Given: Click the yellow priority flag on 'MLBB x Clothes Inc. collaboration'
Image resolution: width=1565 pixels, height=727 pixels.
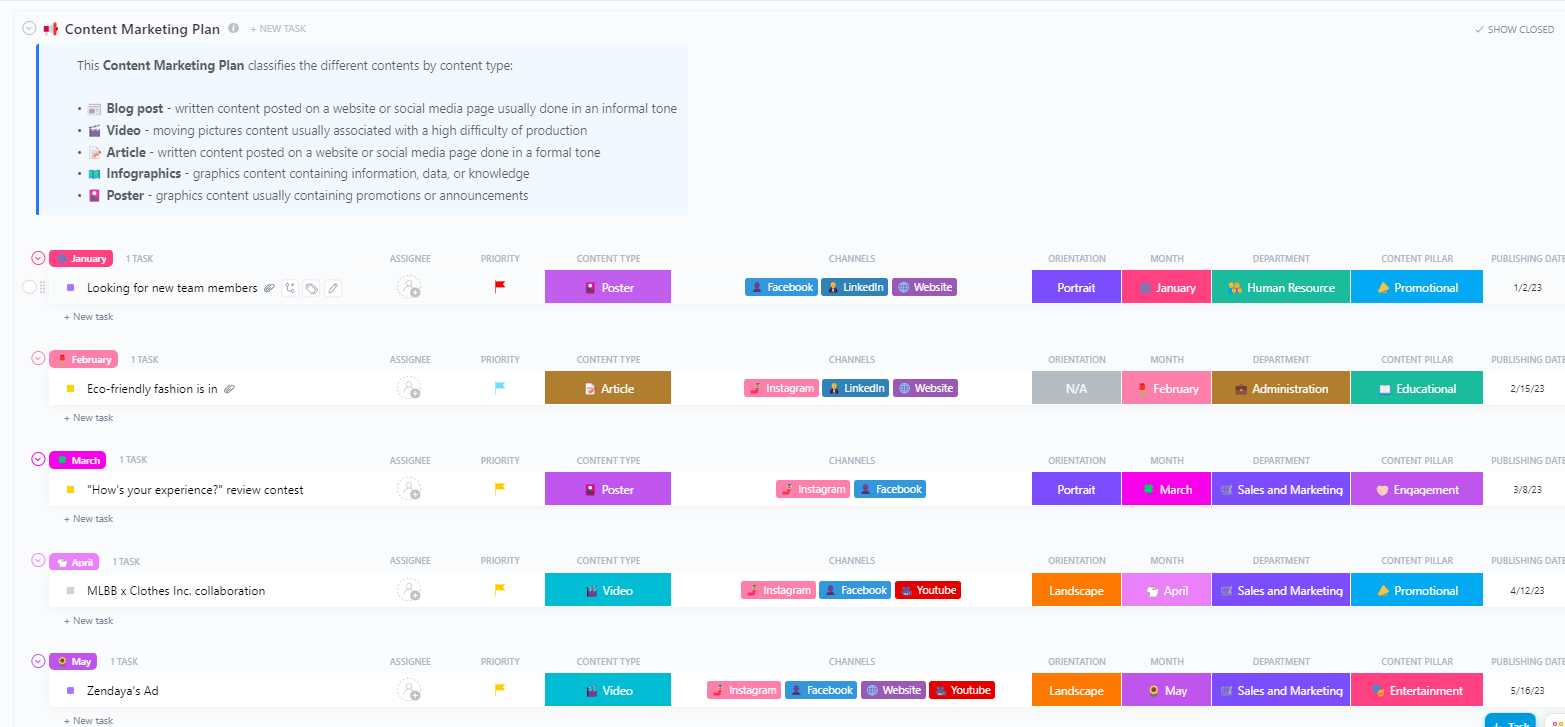Looking at the screenshot, I should point(500,590).
